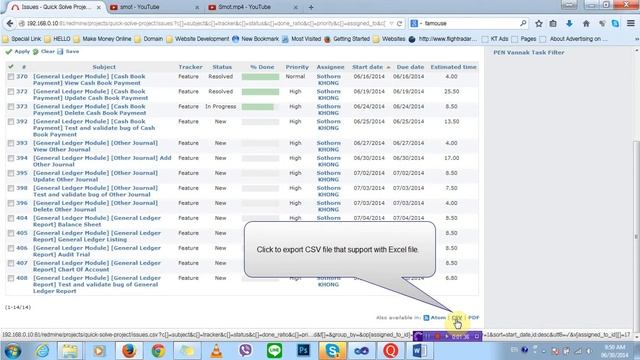The image size is (640, 360).
Task: Open the Most Visited bookmark menu
Action: [x=301, y=39]
